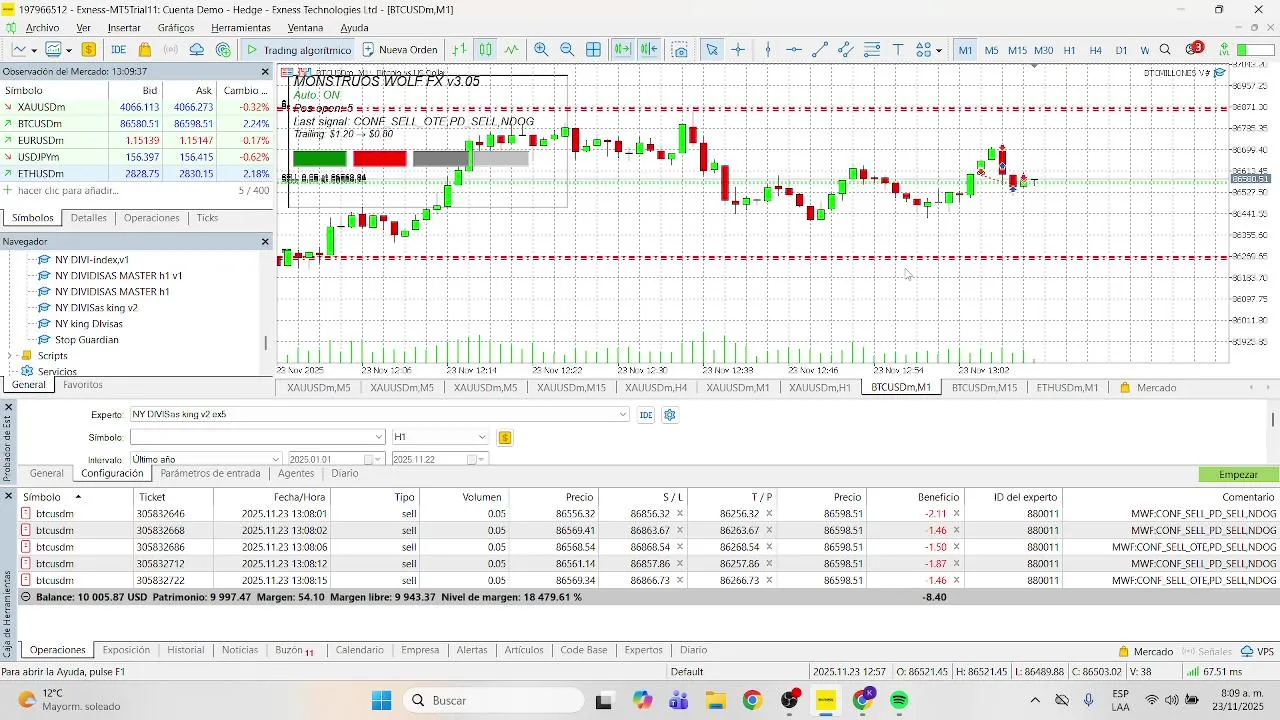Select Stop Guardian expert in Navigator

pos(86,340)
